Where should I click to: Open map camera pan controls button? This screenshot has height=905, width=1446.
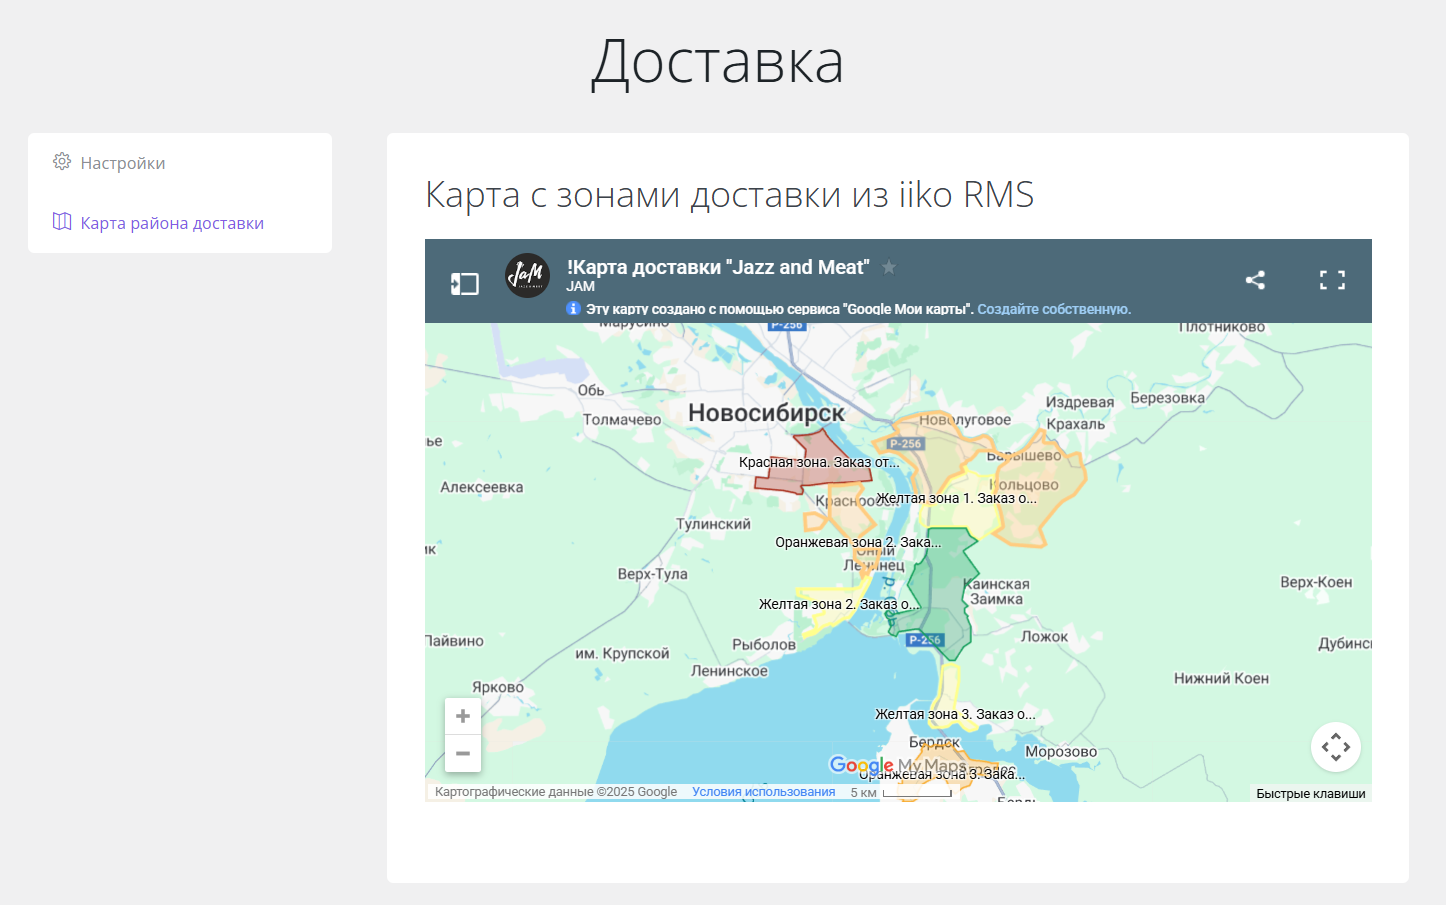(x=1336, y=747)
